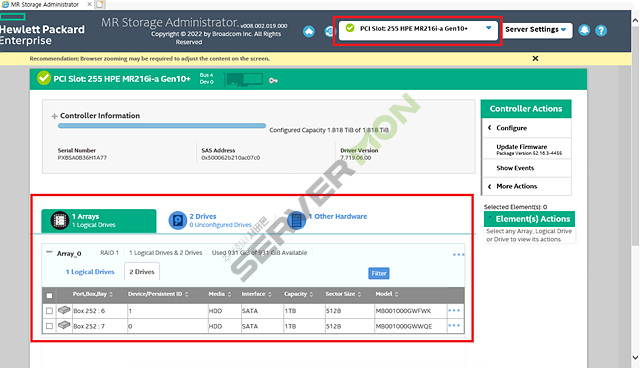Open Help question mark icon
The image size is (640, 368).
[601, 31]
